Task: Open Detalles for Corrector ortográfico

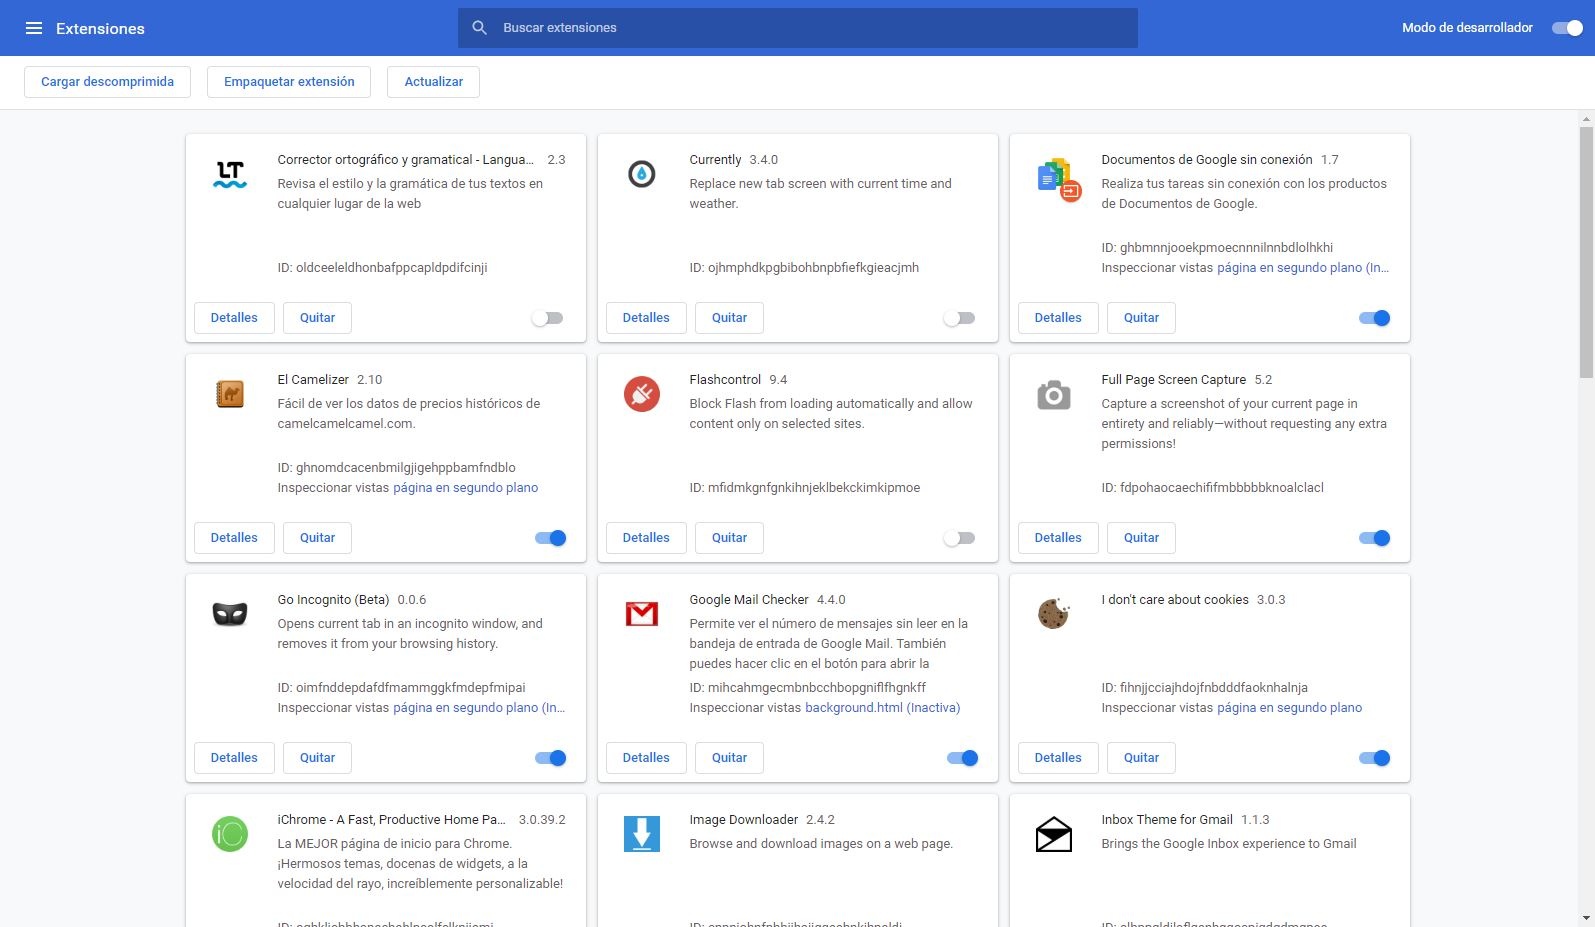Action: pyautogui.click(x=234, y=318)
